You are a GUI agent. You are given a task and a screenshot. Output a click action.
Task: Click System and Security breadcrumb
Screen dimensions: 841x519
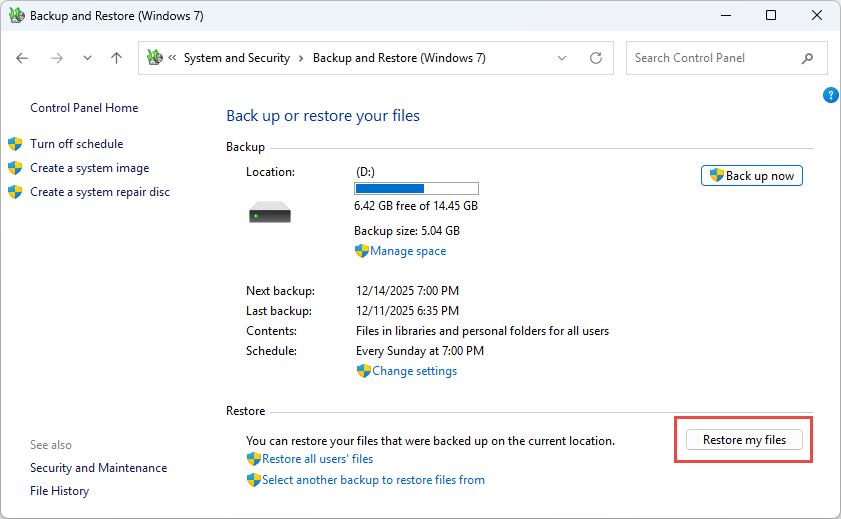coord(237,58)
